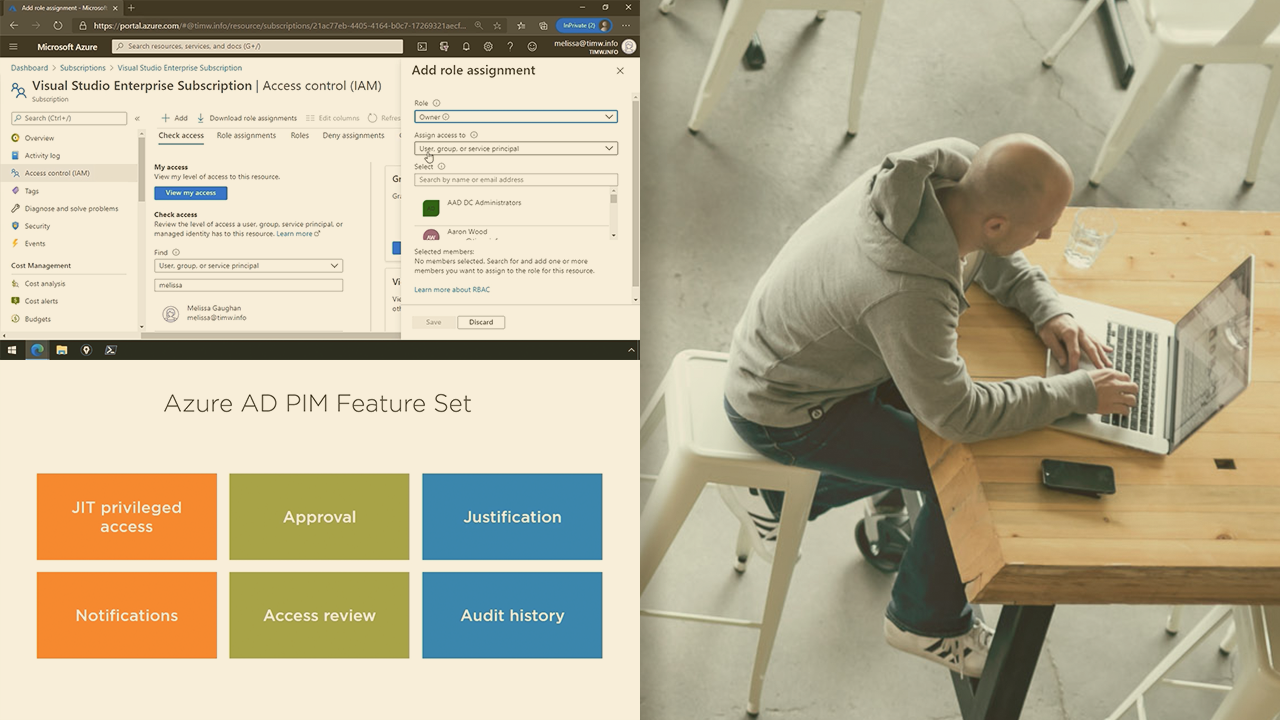The image size is (1280, 720).
Task: Open the Deny assignments tab
Action: (x=353, y=135)
